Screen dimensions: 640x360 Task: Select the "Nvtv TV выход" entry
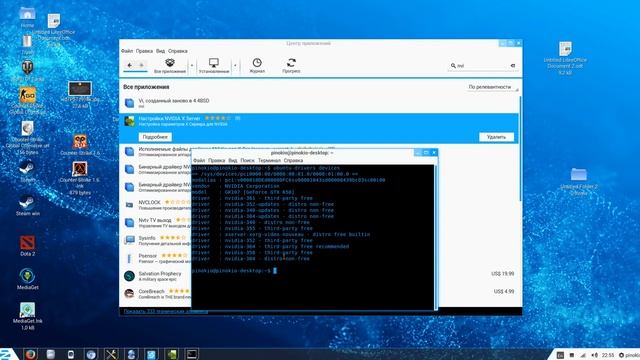point(156,222)
